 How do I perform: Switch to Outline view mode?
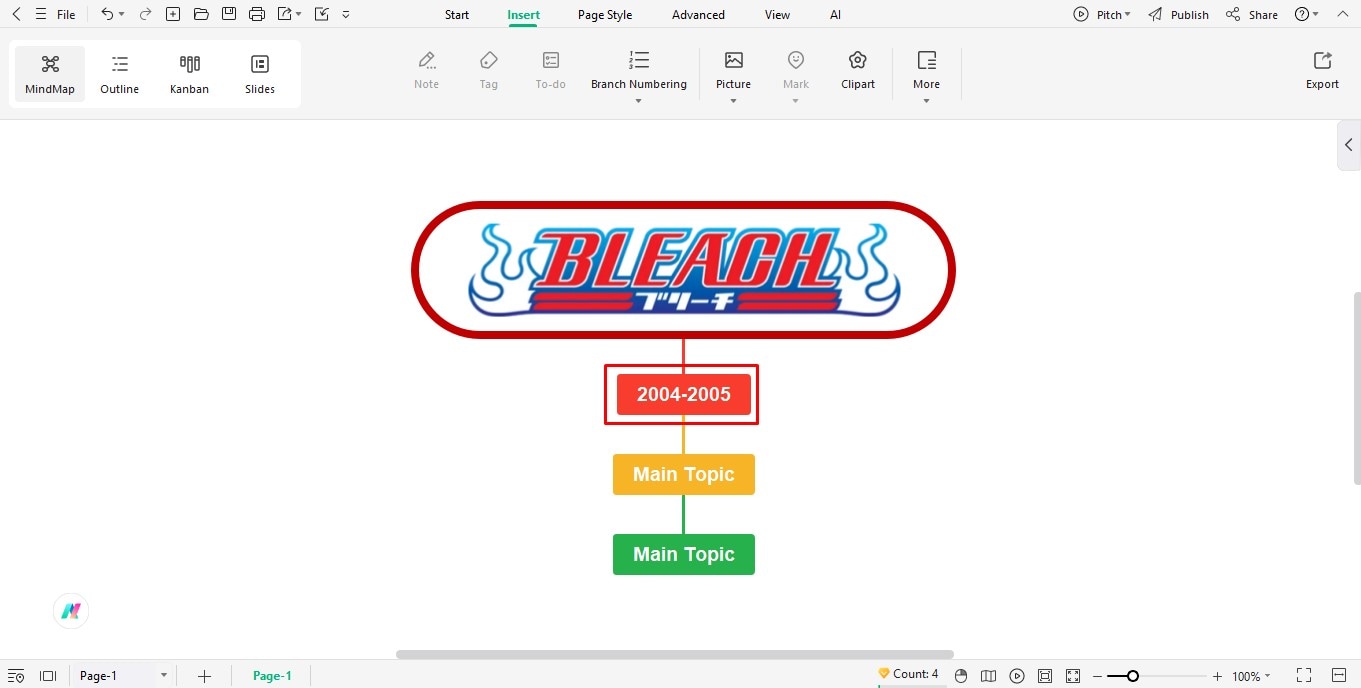[120, 74]
